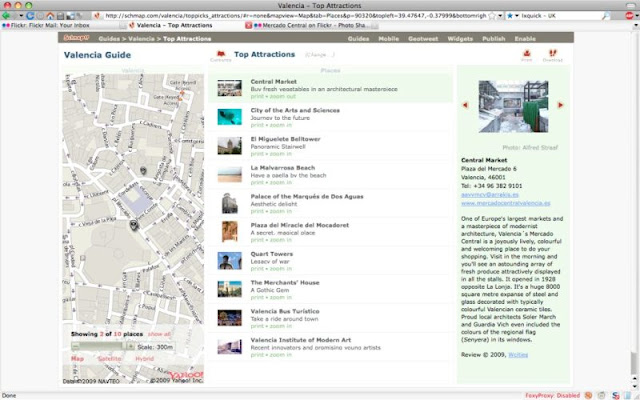Open the Mobile menu item
This screenshot has height=400, width=640.
tap(389, 39)
